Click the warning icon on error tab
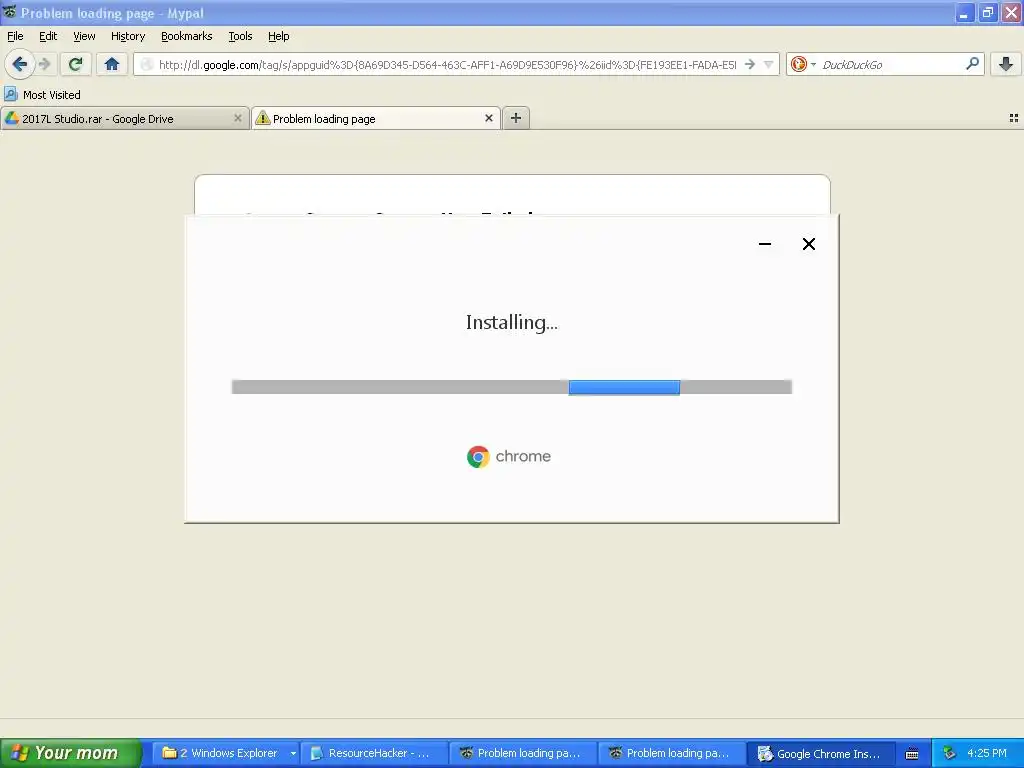The height and width of the screenshot is (768, 1024). (263, 118)
